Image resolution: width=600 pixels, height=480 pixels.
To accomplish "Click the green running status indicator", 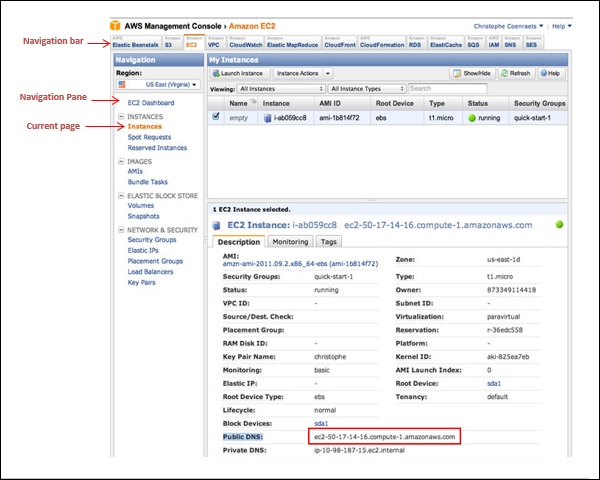I will pos(473,117).
